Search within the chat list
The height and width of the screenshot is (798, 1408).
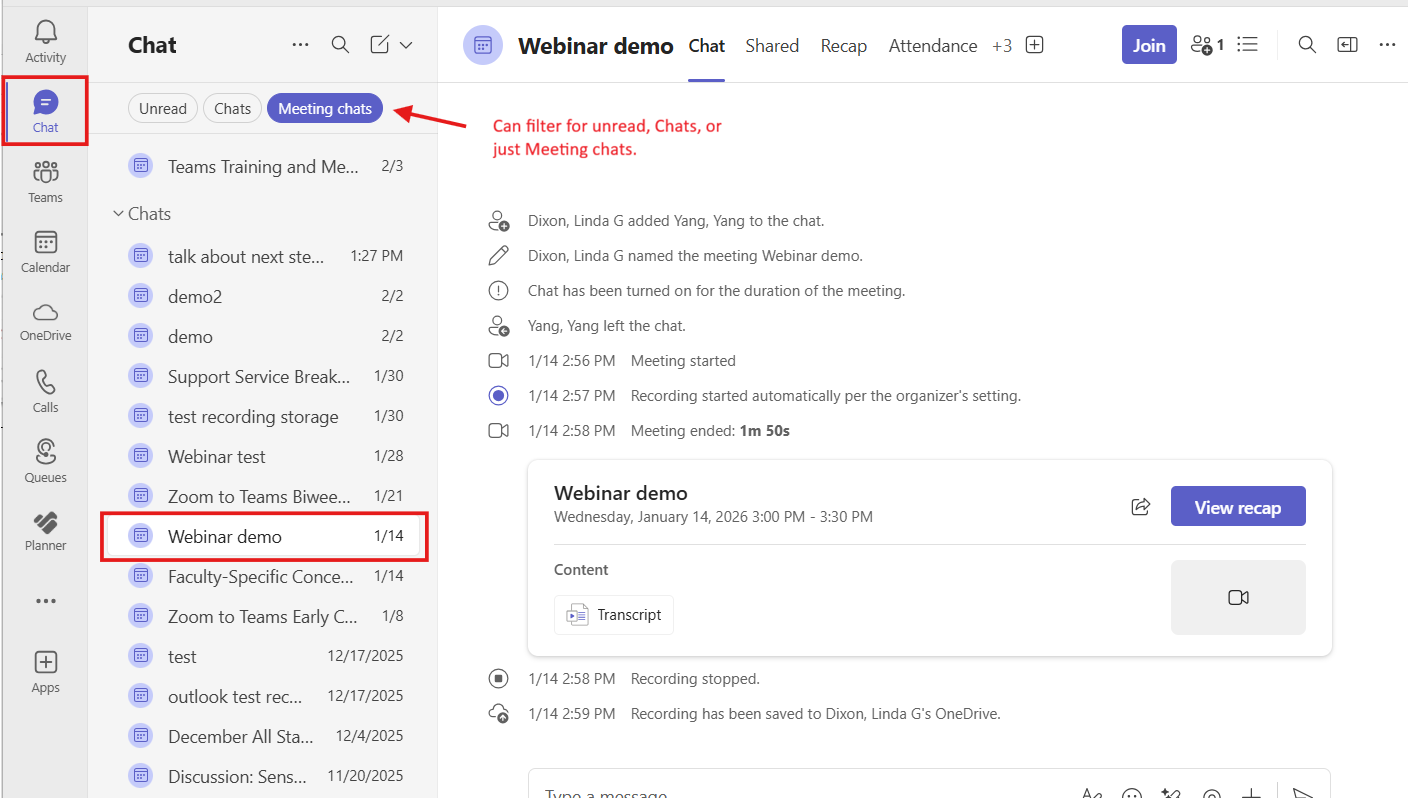pos(340,45)
